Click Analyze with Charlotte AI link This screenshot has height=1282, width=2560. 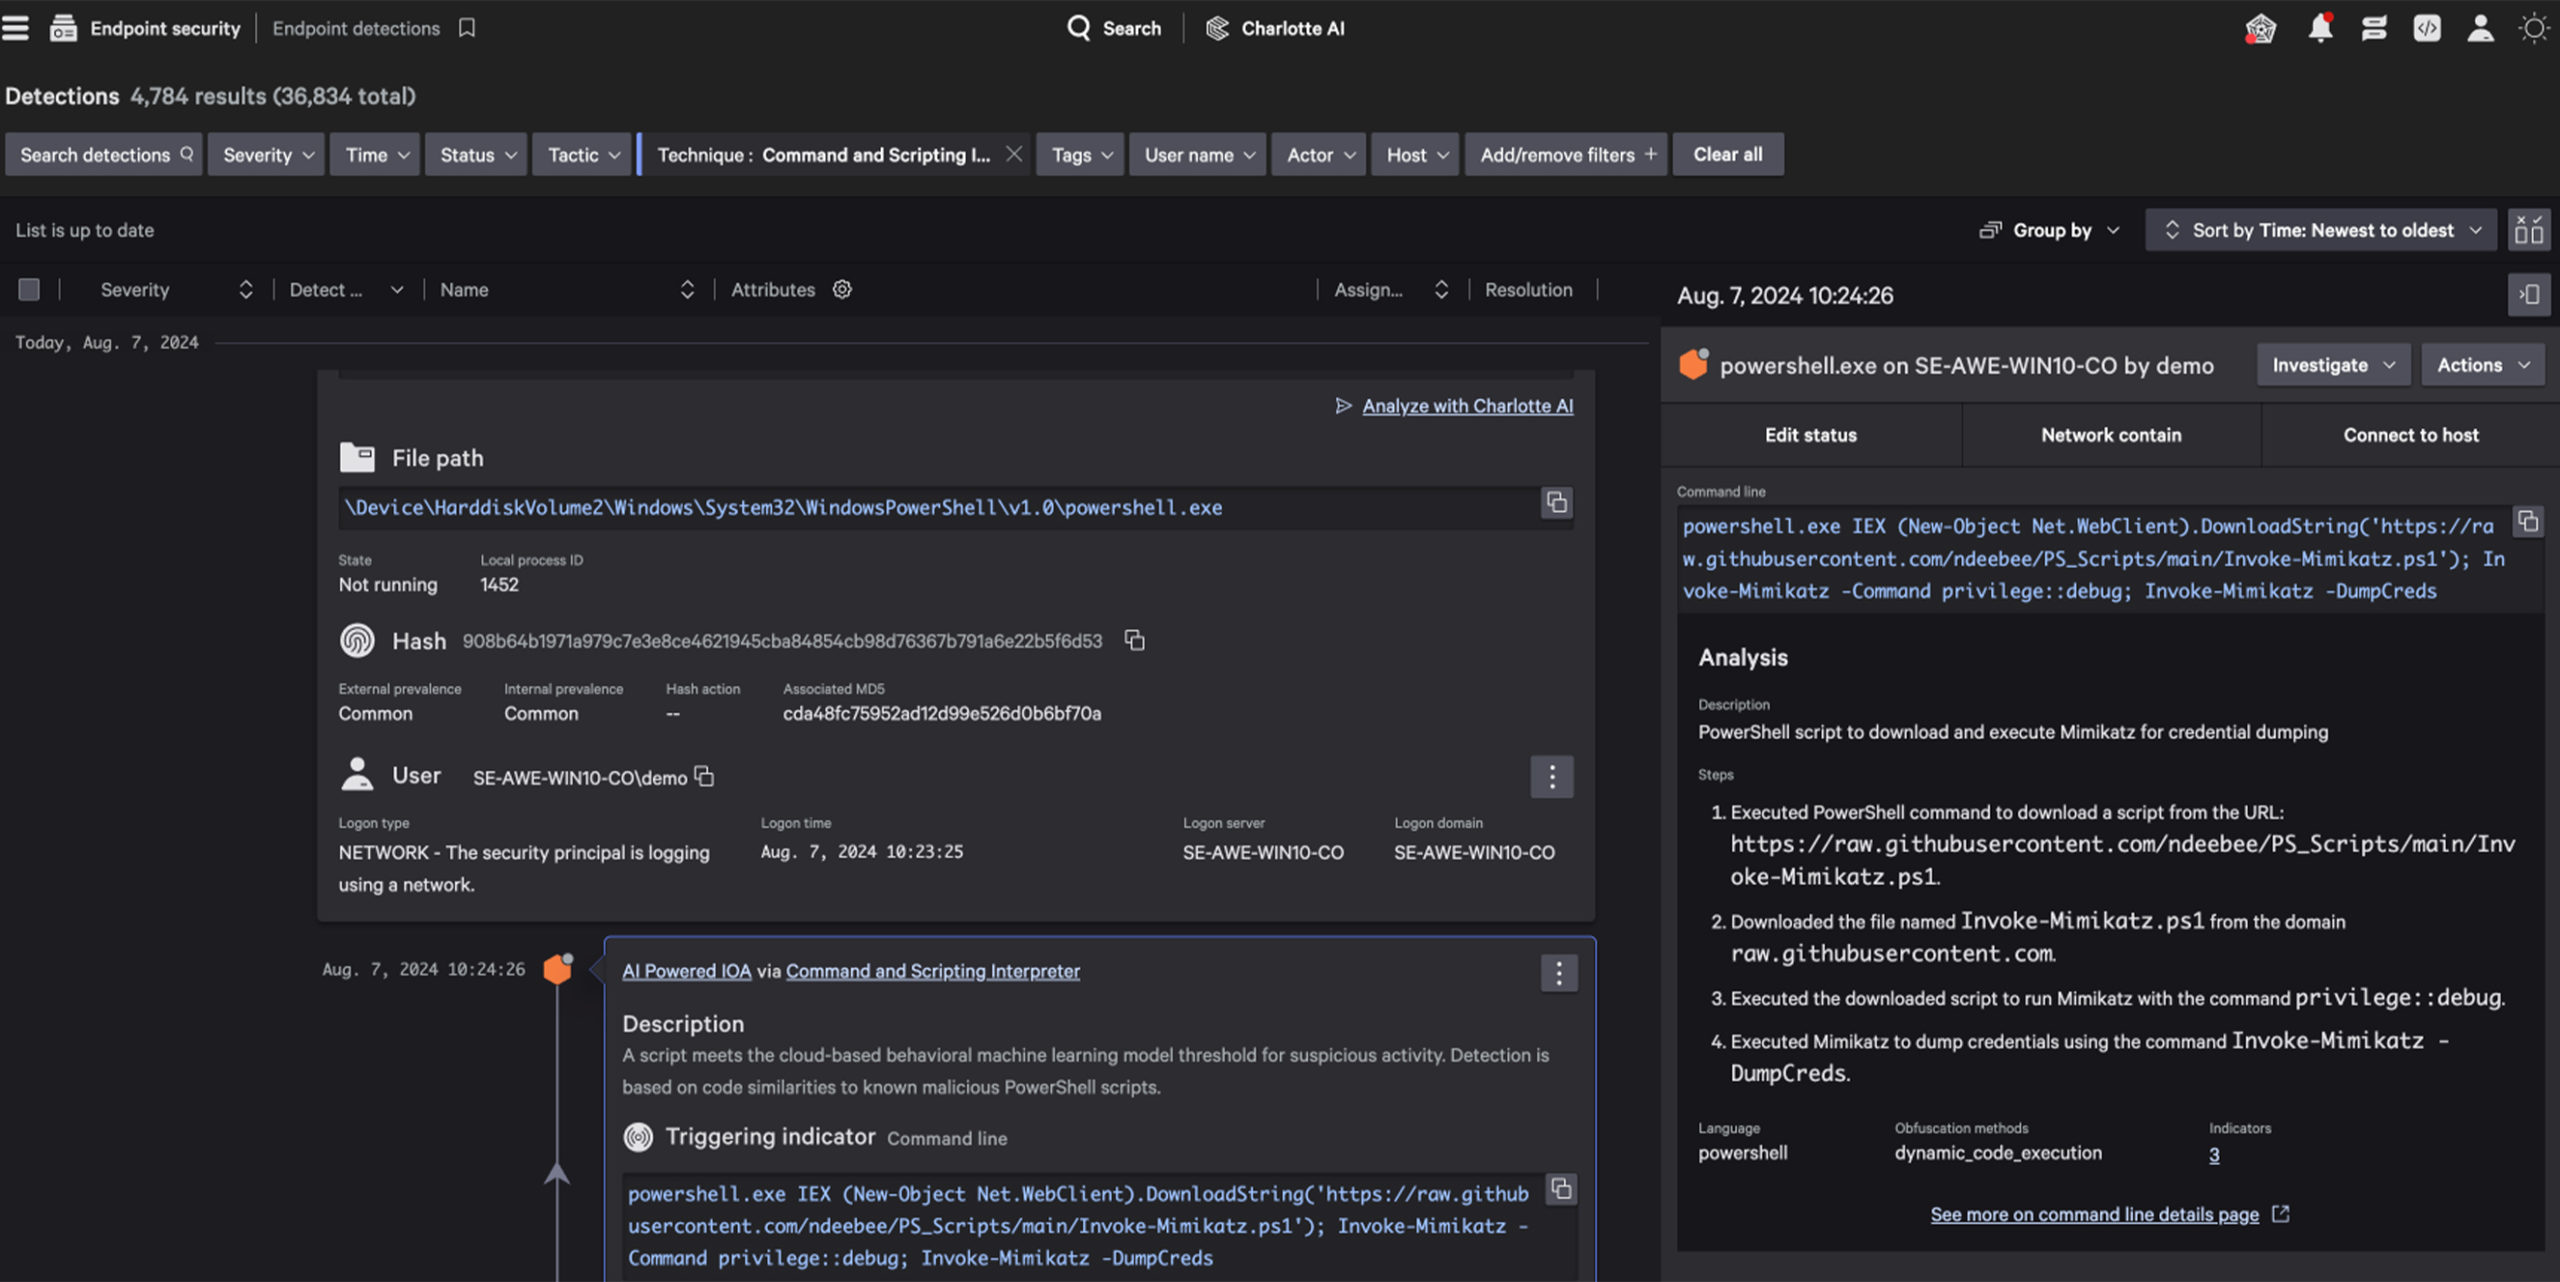click(x=1467, y=405)
